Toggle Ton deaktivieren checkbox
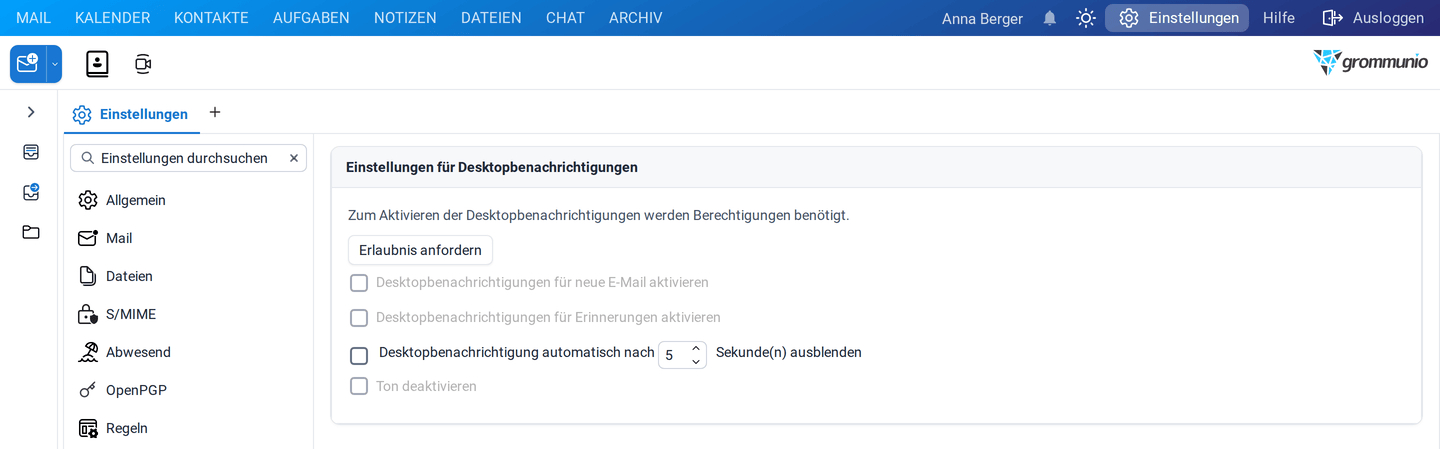The width and height of the screenshot is (1440, 449). pyautogui.click(x=359, y=386)
